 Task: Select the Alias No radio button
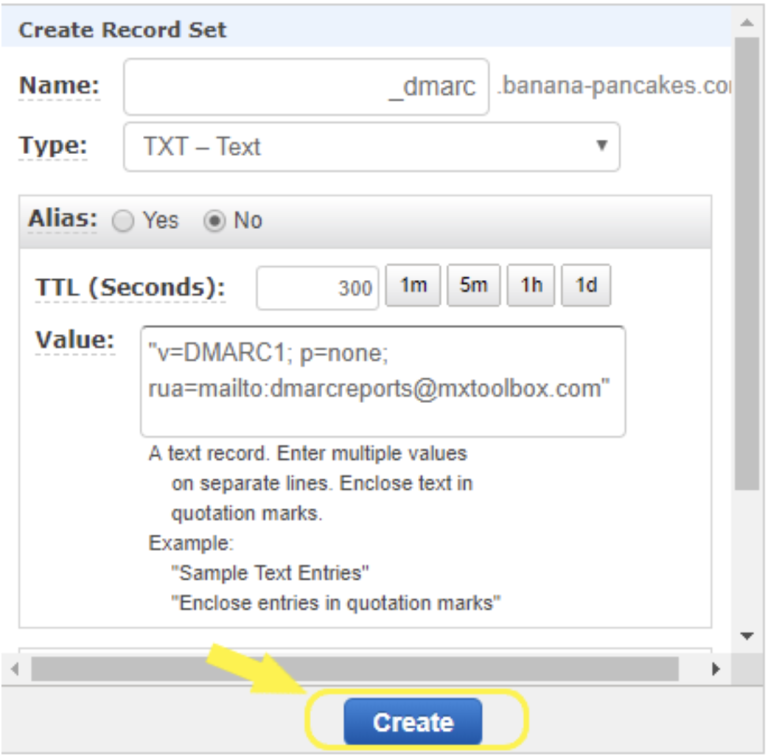(213, 221)
